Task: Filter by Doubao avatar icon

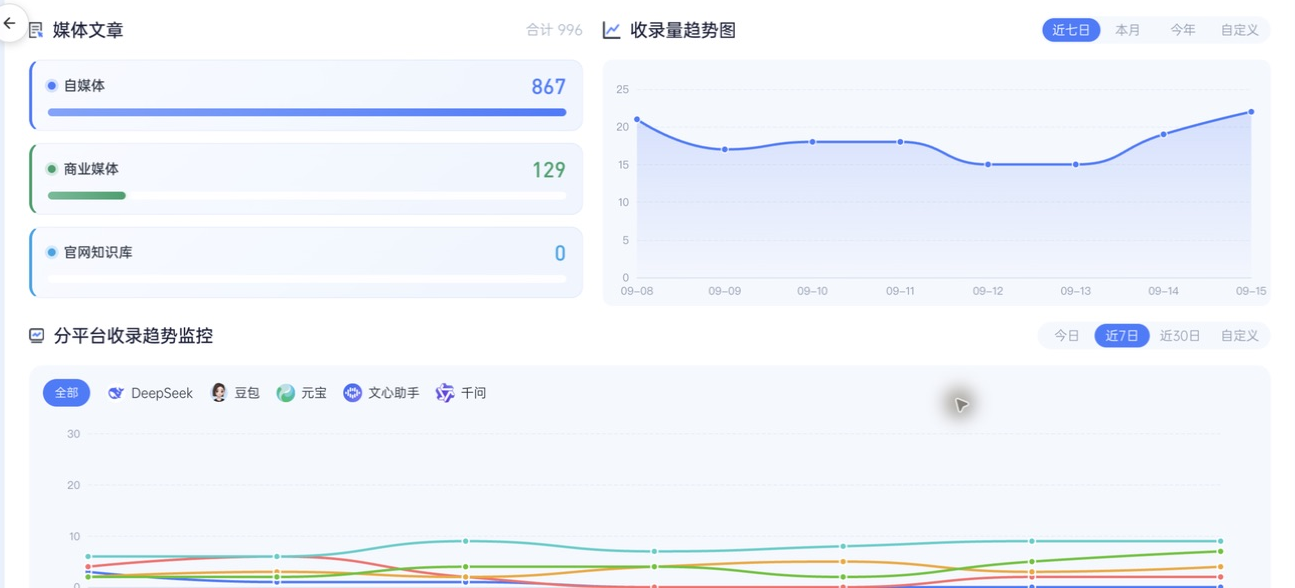Action: (219, 393)
